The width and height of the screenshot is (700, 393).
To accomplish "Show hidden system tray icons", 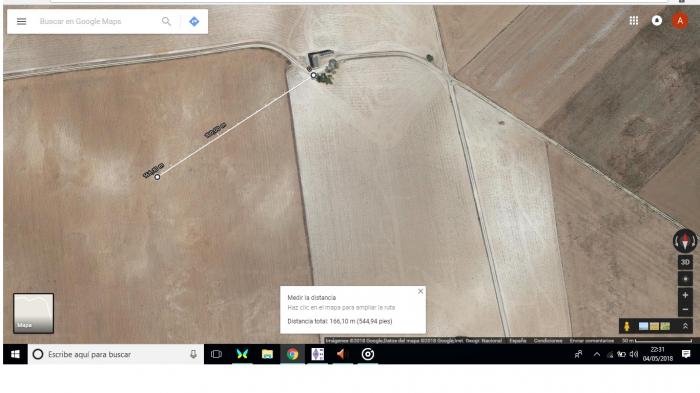I will point(596,355).
